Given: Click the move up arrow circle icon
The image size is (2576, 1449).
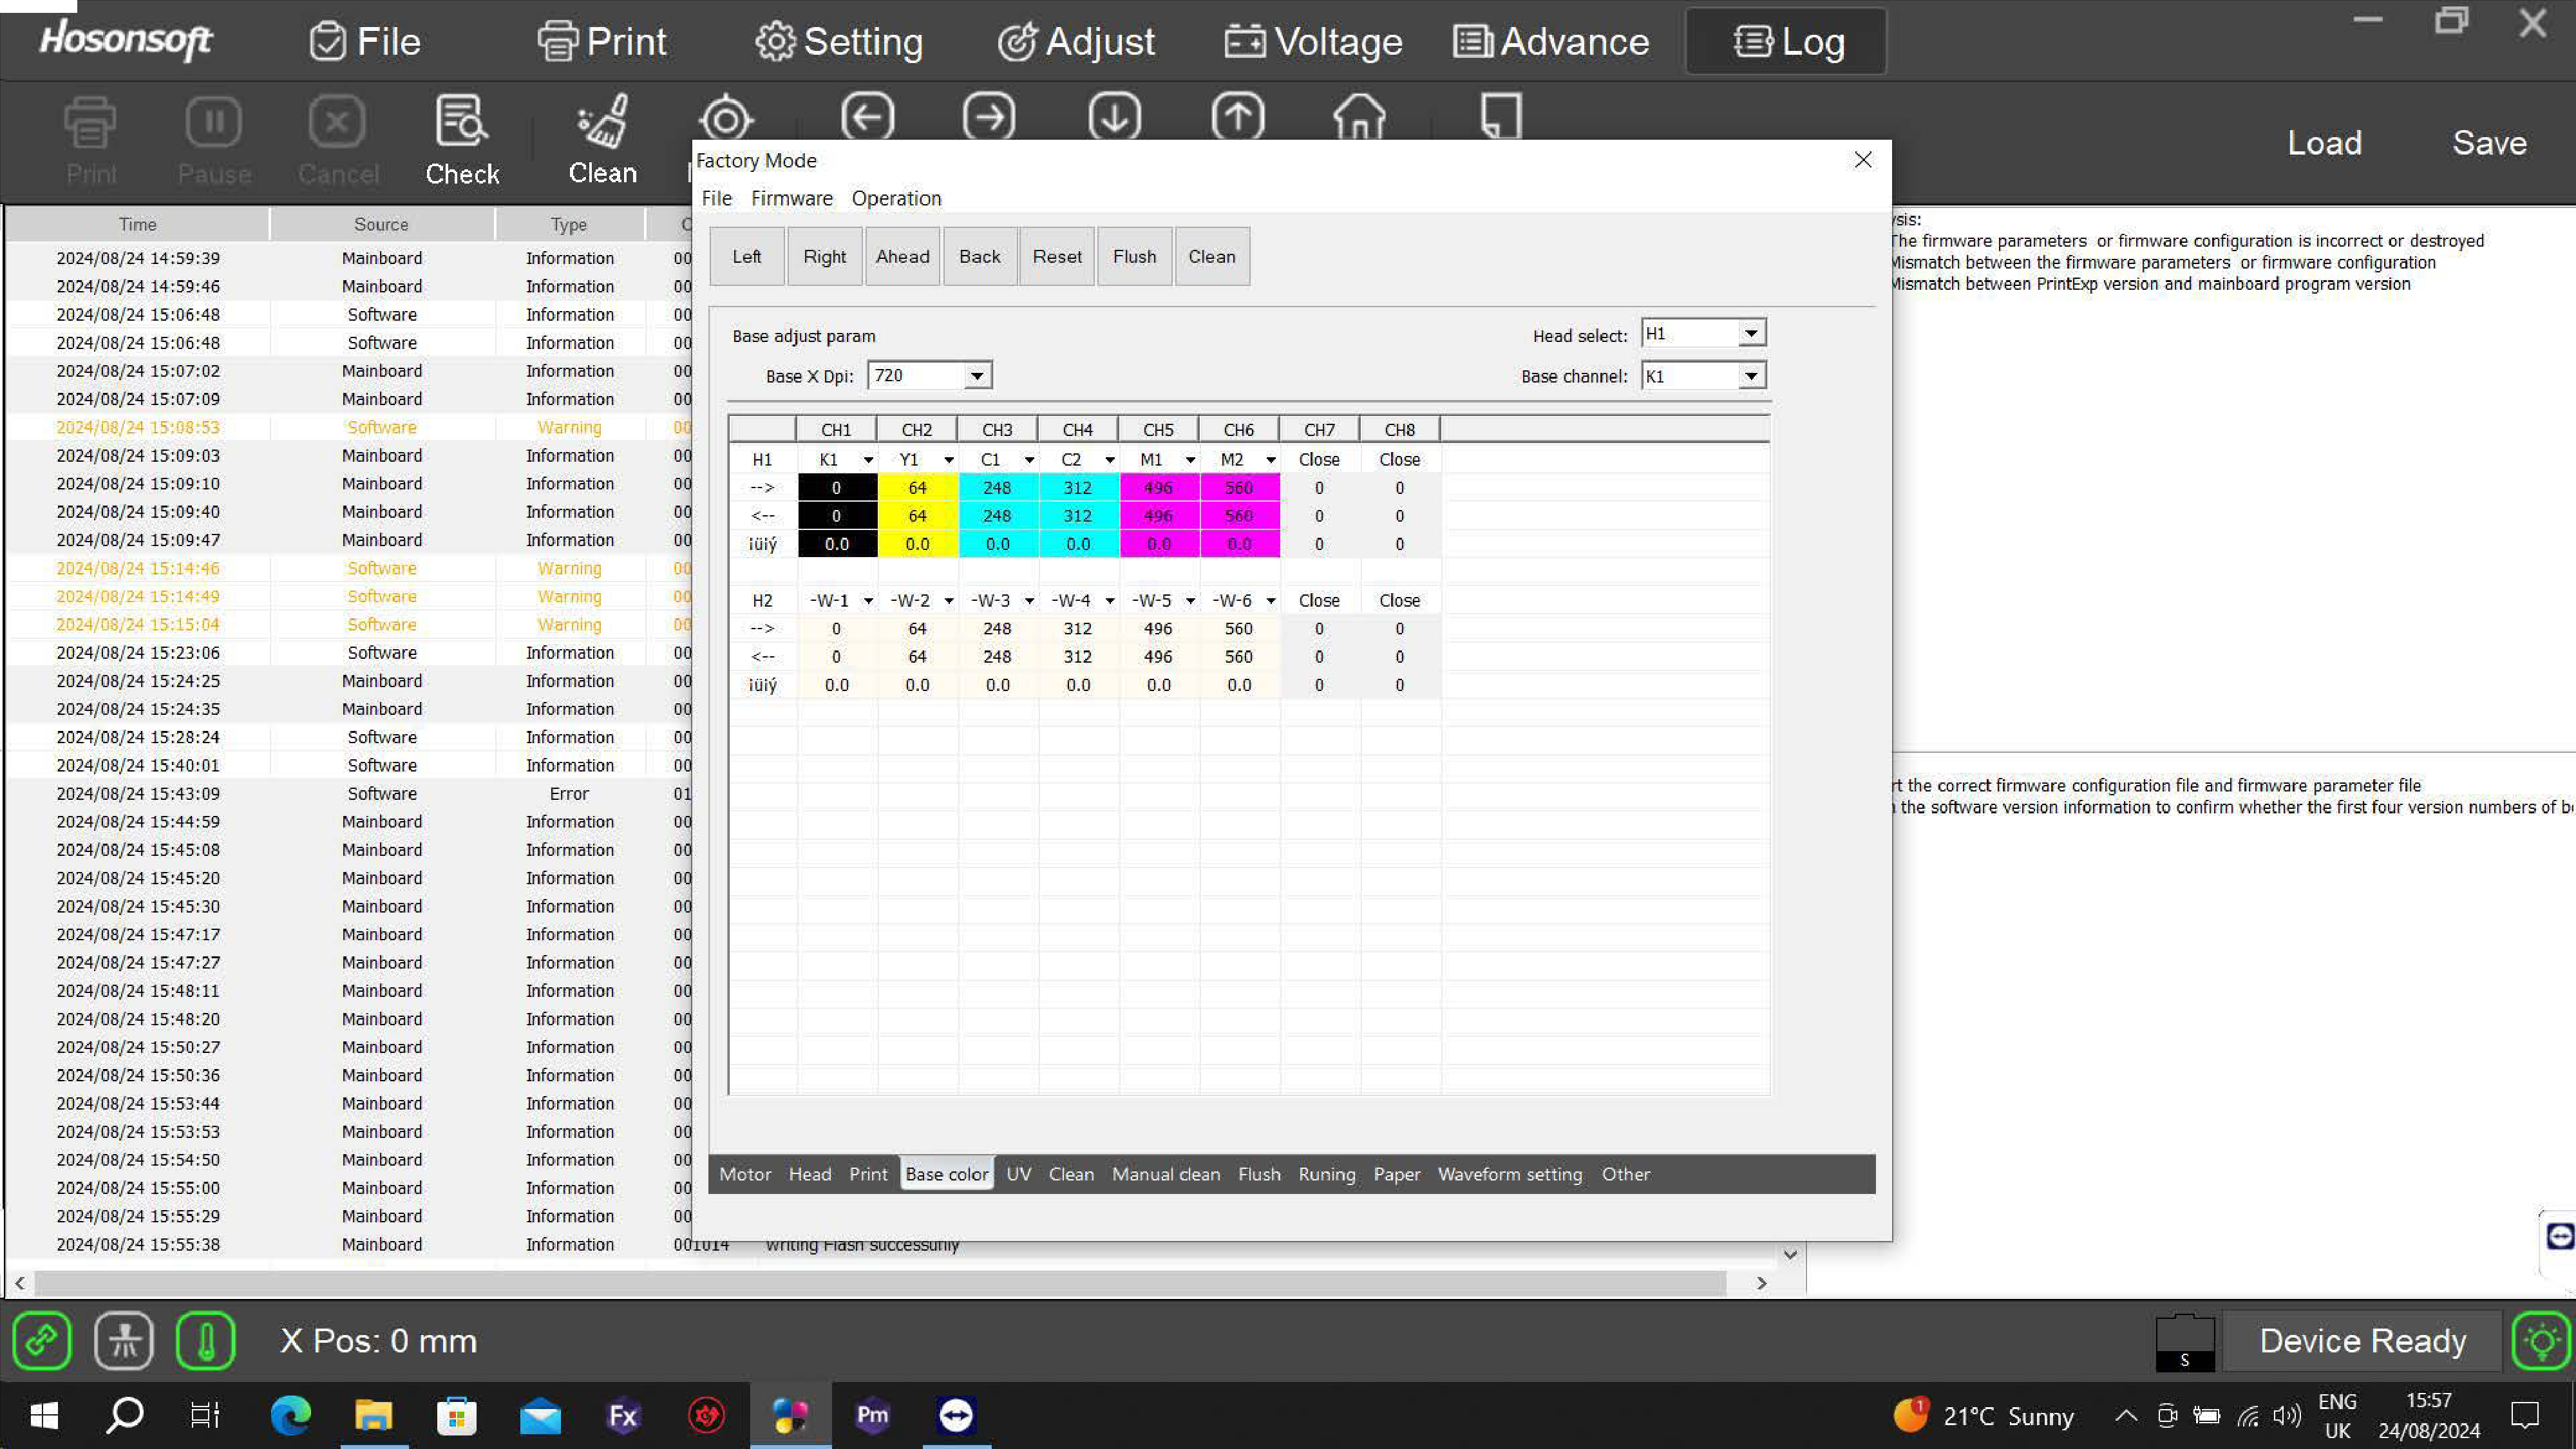Looking at the screenshot, I should tap(1238, 118).
